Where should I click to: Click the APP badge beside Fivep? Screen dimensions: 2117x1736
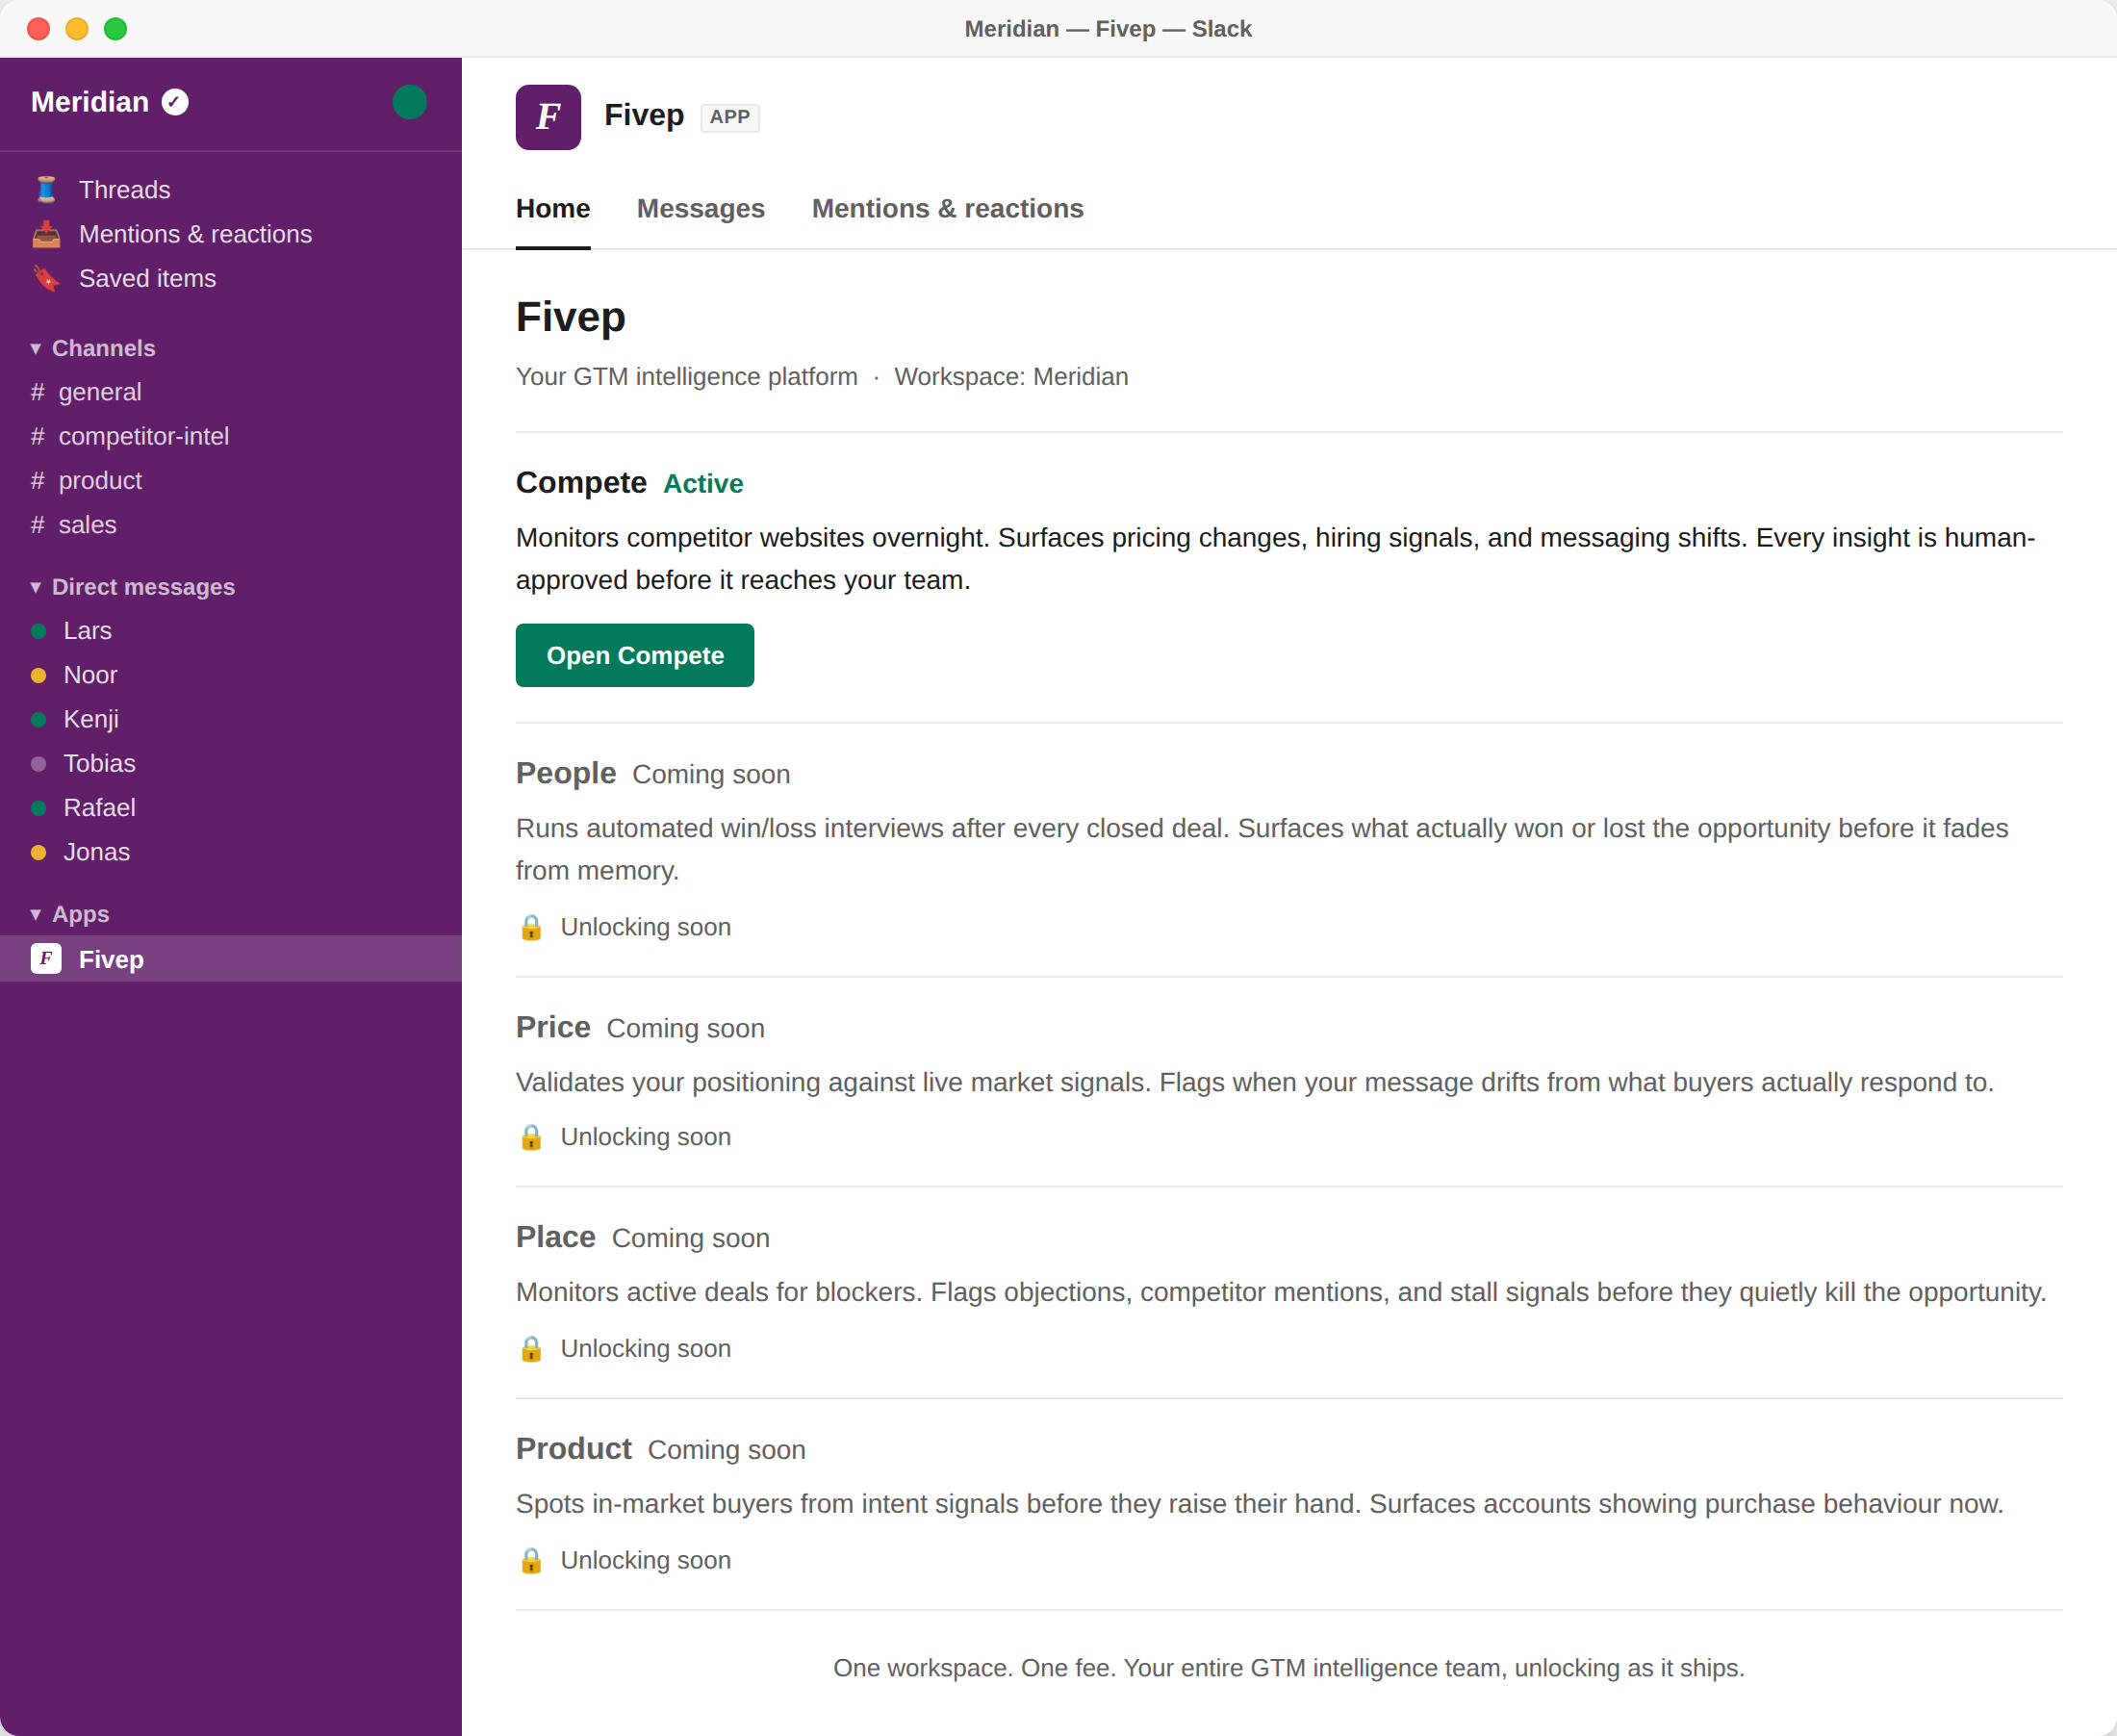(x=729, y=118)
